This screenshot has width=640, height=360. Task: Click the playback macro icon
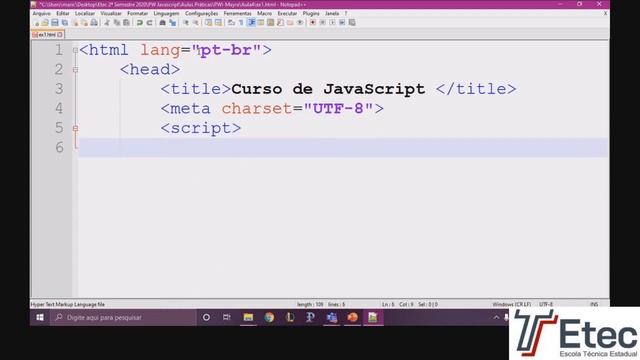point(332,23)
